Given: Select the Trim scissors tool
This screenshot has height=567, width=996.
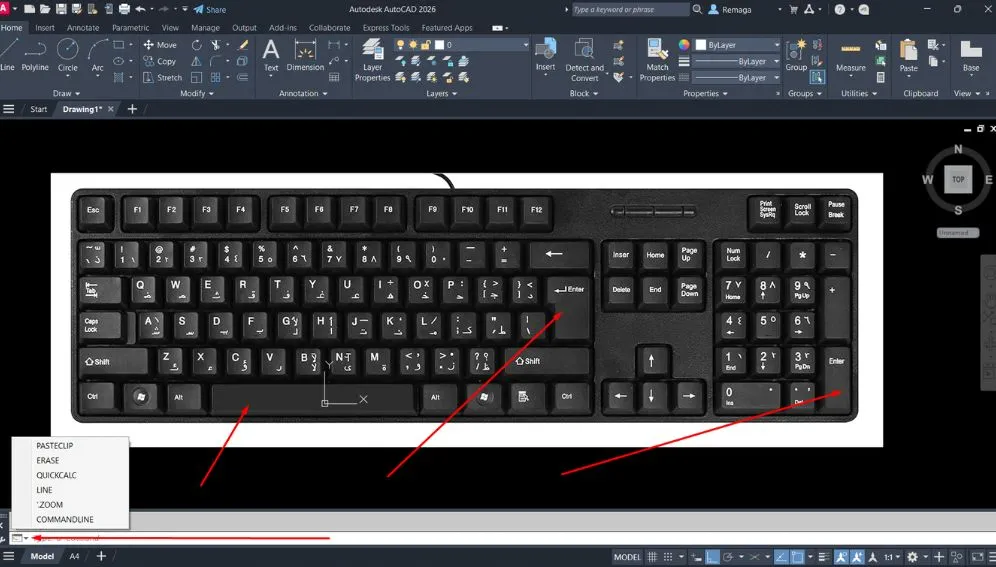Looking at the screenshot, I should pyautogui.click(x=216, y=45).
